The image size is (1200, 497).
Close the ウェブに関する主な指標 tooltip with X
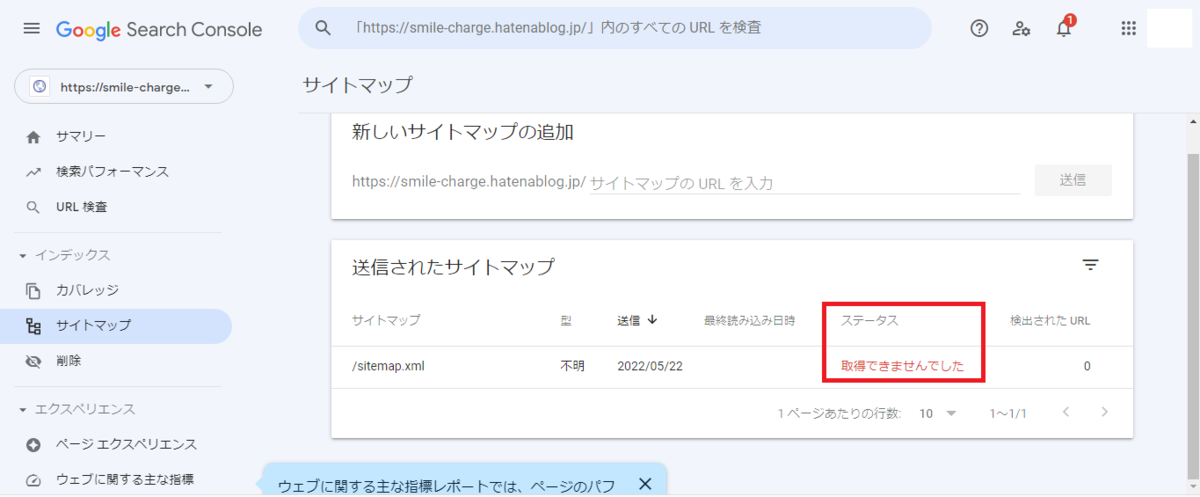tap(645, 484)
